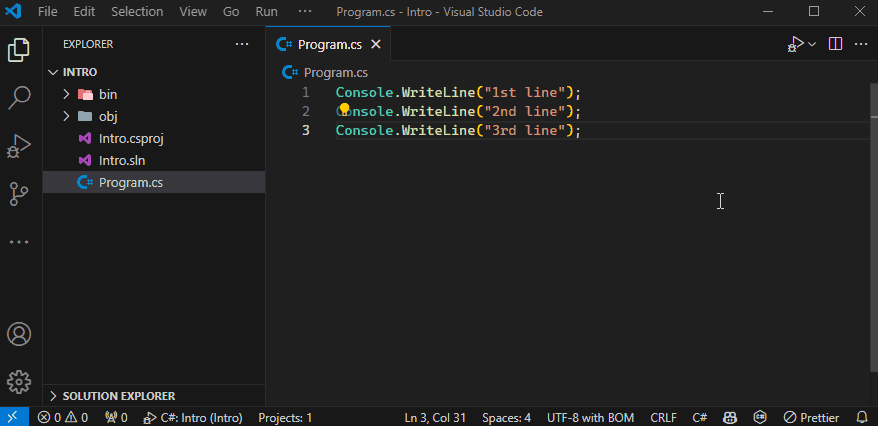Open remote window button in status bar
This screenshot has width=878, height=426.
[14, 417]
